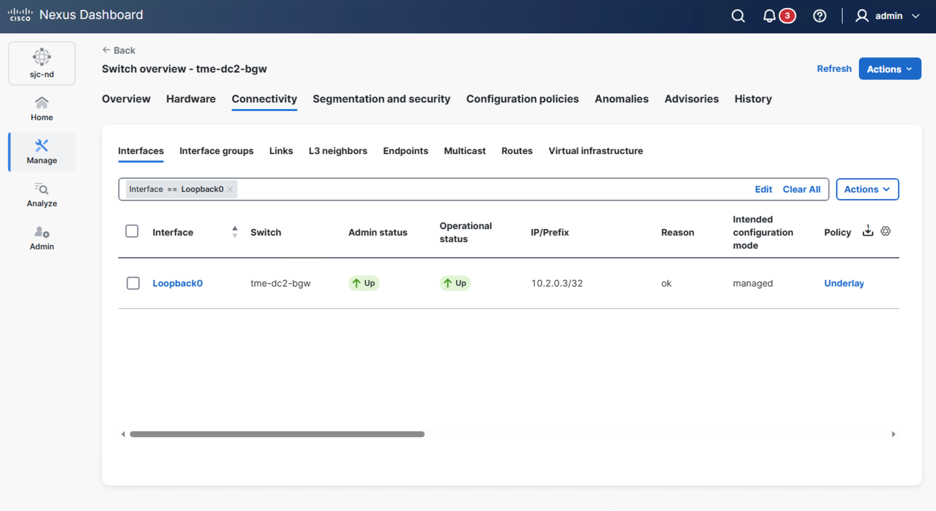
Task: Open table column settings gear
Action: 886,231
